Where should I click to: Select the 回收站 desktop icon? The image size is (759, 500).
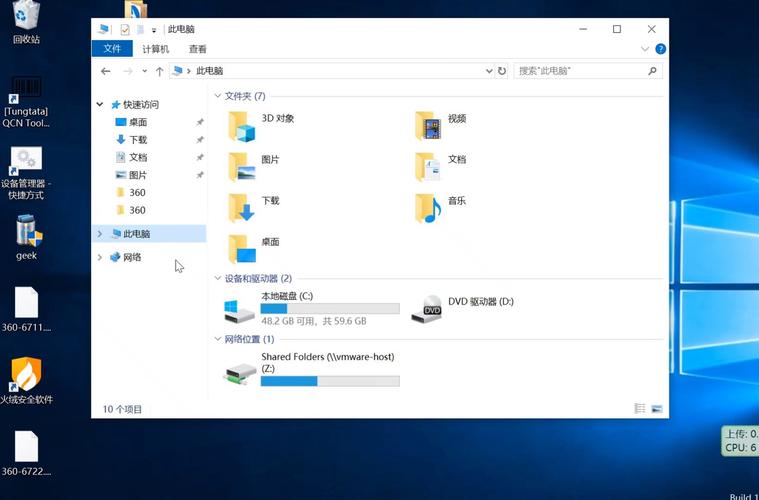click(27, 17)
